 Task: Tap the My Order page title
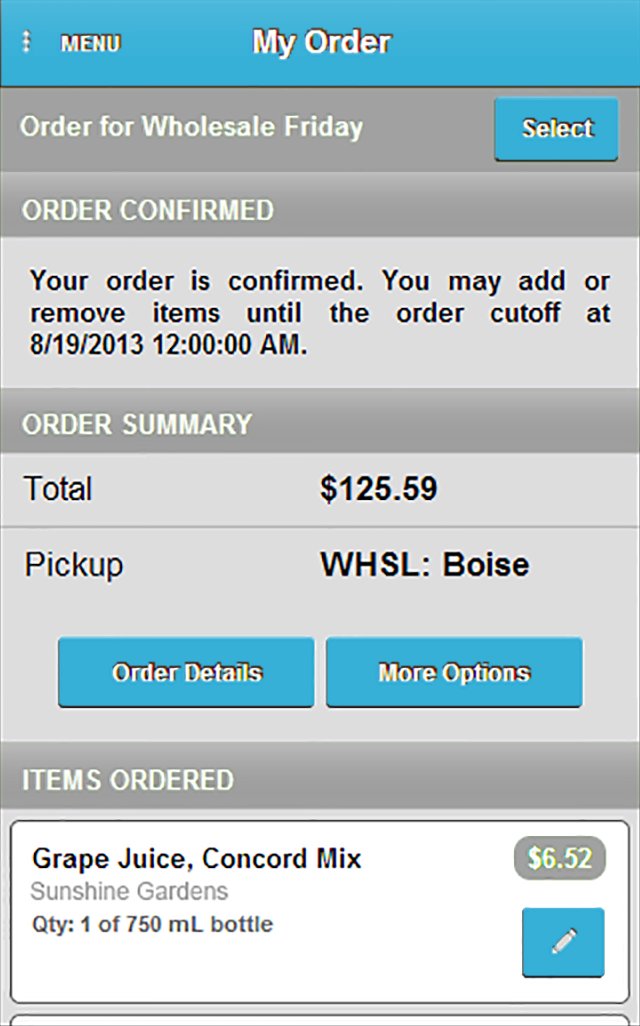click(321, 42)
